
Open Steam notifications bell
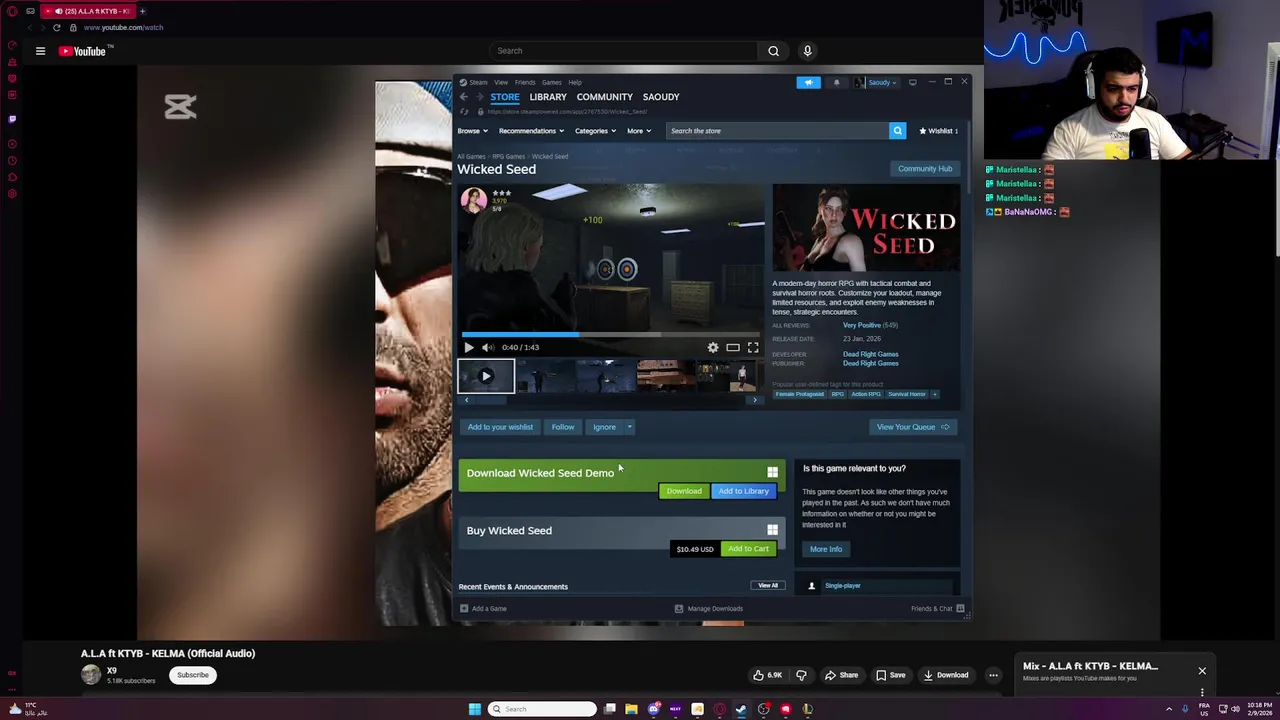(837, 82)
